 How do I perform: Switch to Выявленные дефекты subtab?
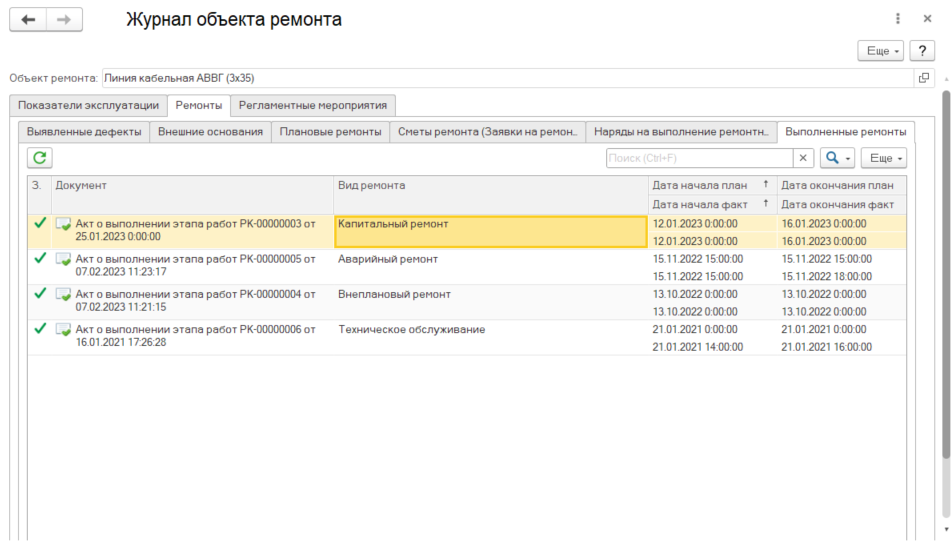point(84,132)
